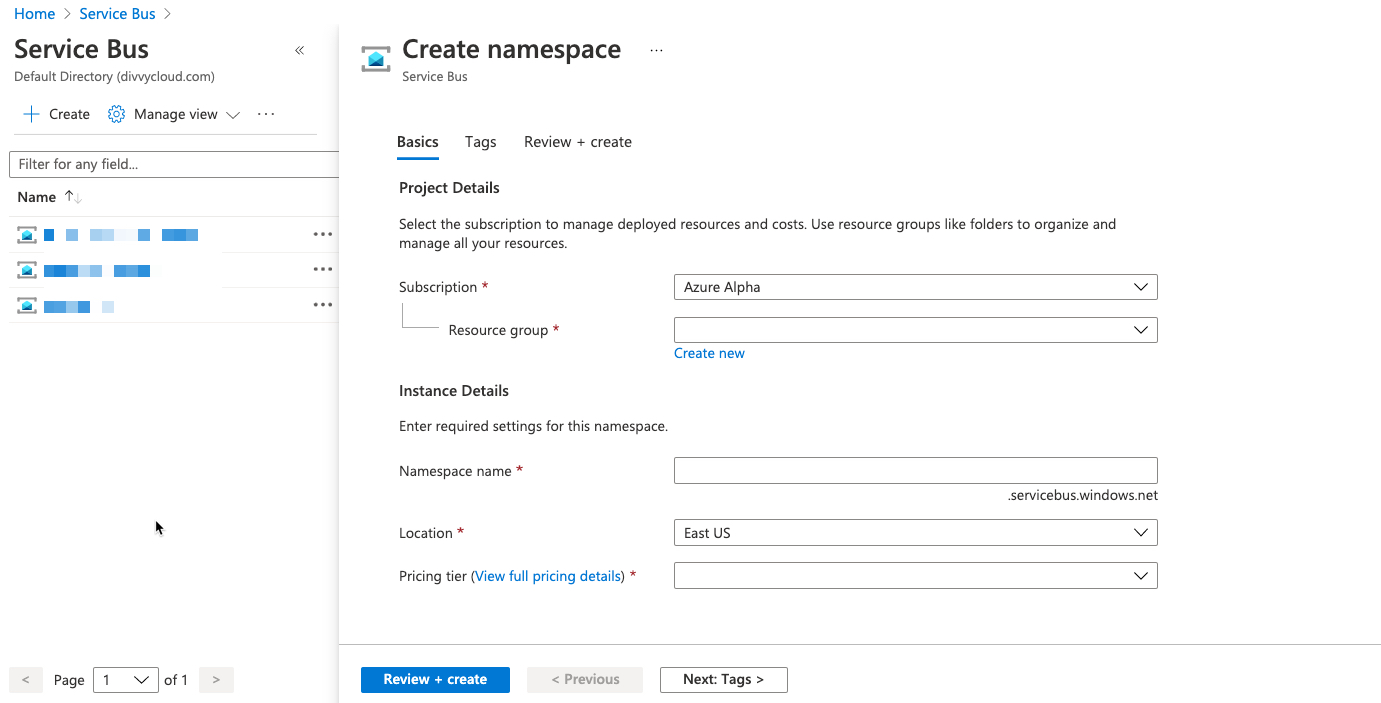The height and width of the screenshot is (703, 1381).
Task: Open the Service Bus toolbar ellipsis menu
Action: pyautogui.click(x=266, y=114)
